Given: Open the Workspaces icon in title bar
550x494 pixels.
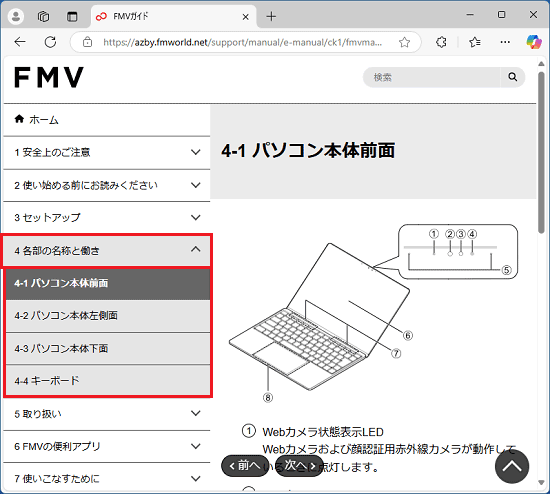Looking at the screenshot, I should (x=43, y=16).
